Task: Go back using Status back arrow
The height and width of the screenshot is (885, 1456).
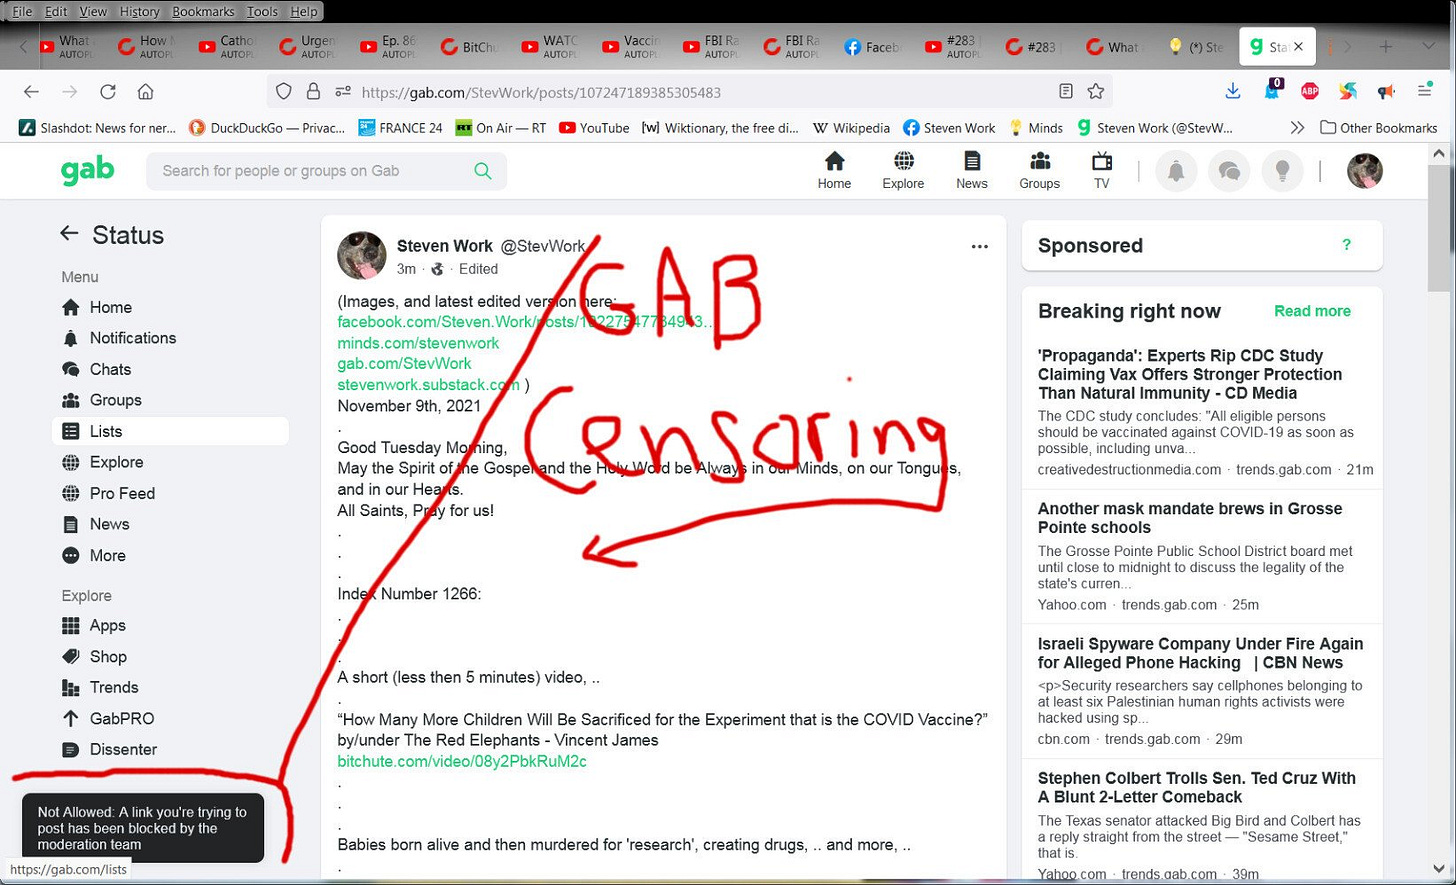Action: click(x=69, y=234)
